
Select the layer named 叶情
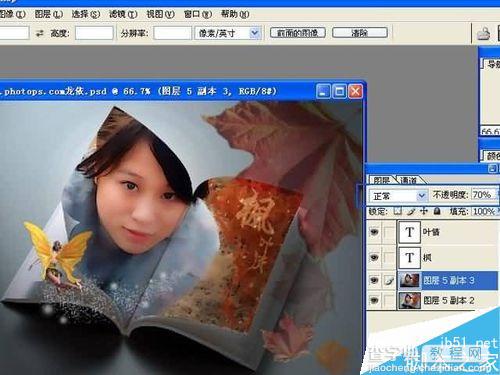click(x=432, y=232)
